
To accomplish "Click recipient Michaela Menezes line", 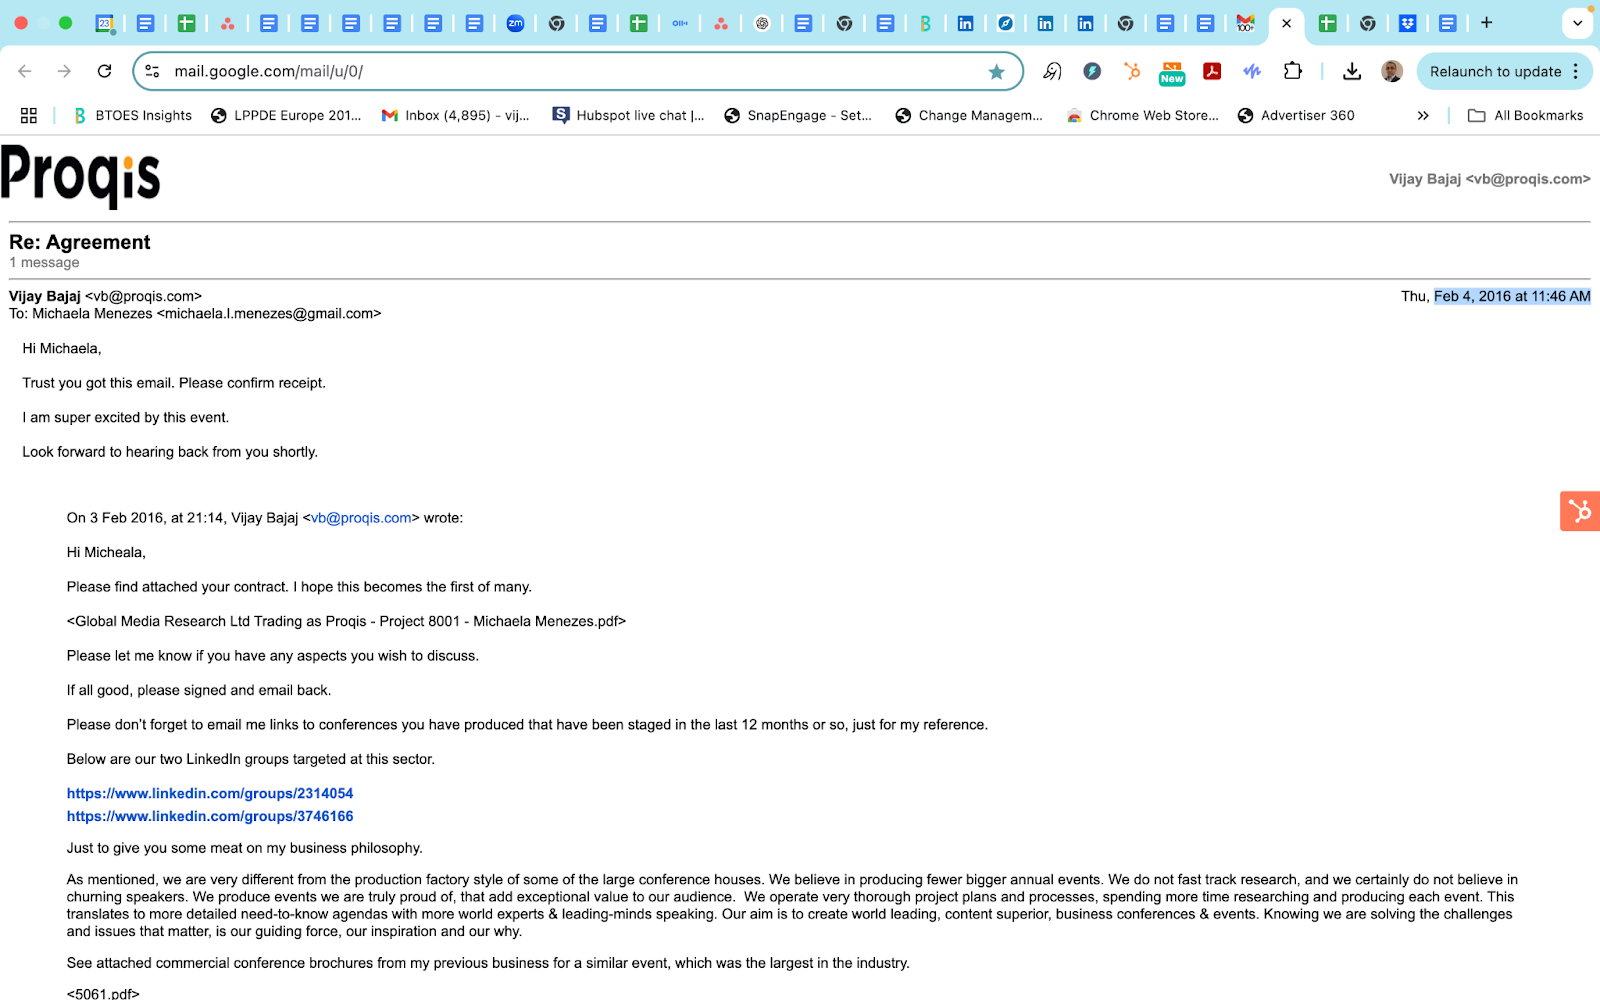I will point(195,314).
